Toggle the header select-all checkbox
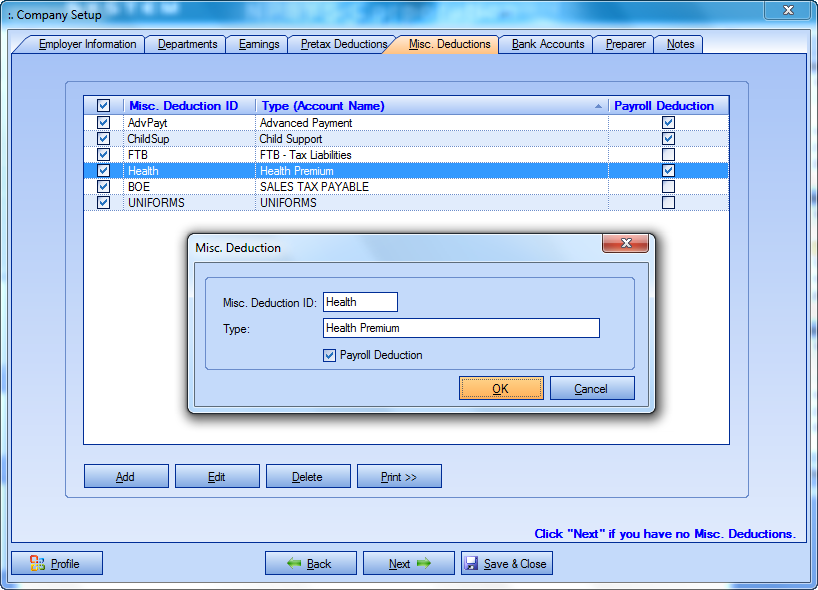This screenshot has height=590, width=818. (103, 106)
